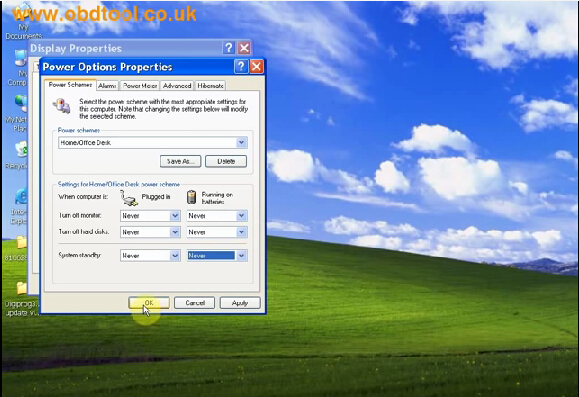This screenshot has width=579, height=397.
Task: Switch to the Advanced tab
Action: [177, 86]
